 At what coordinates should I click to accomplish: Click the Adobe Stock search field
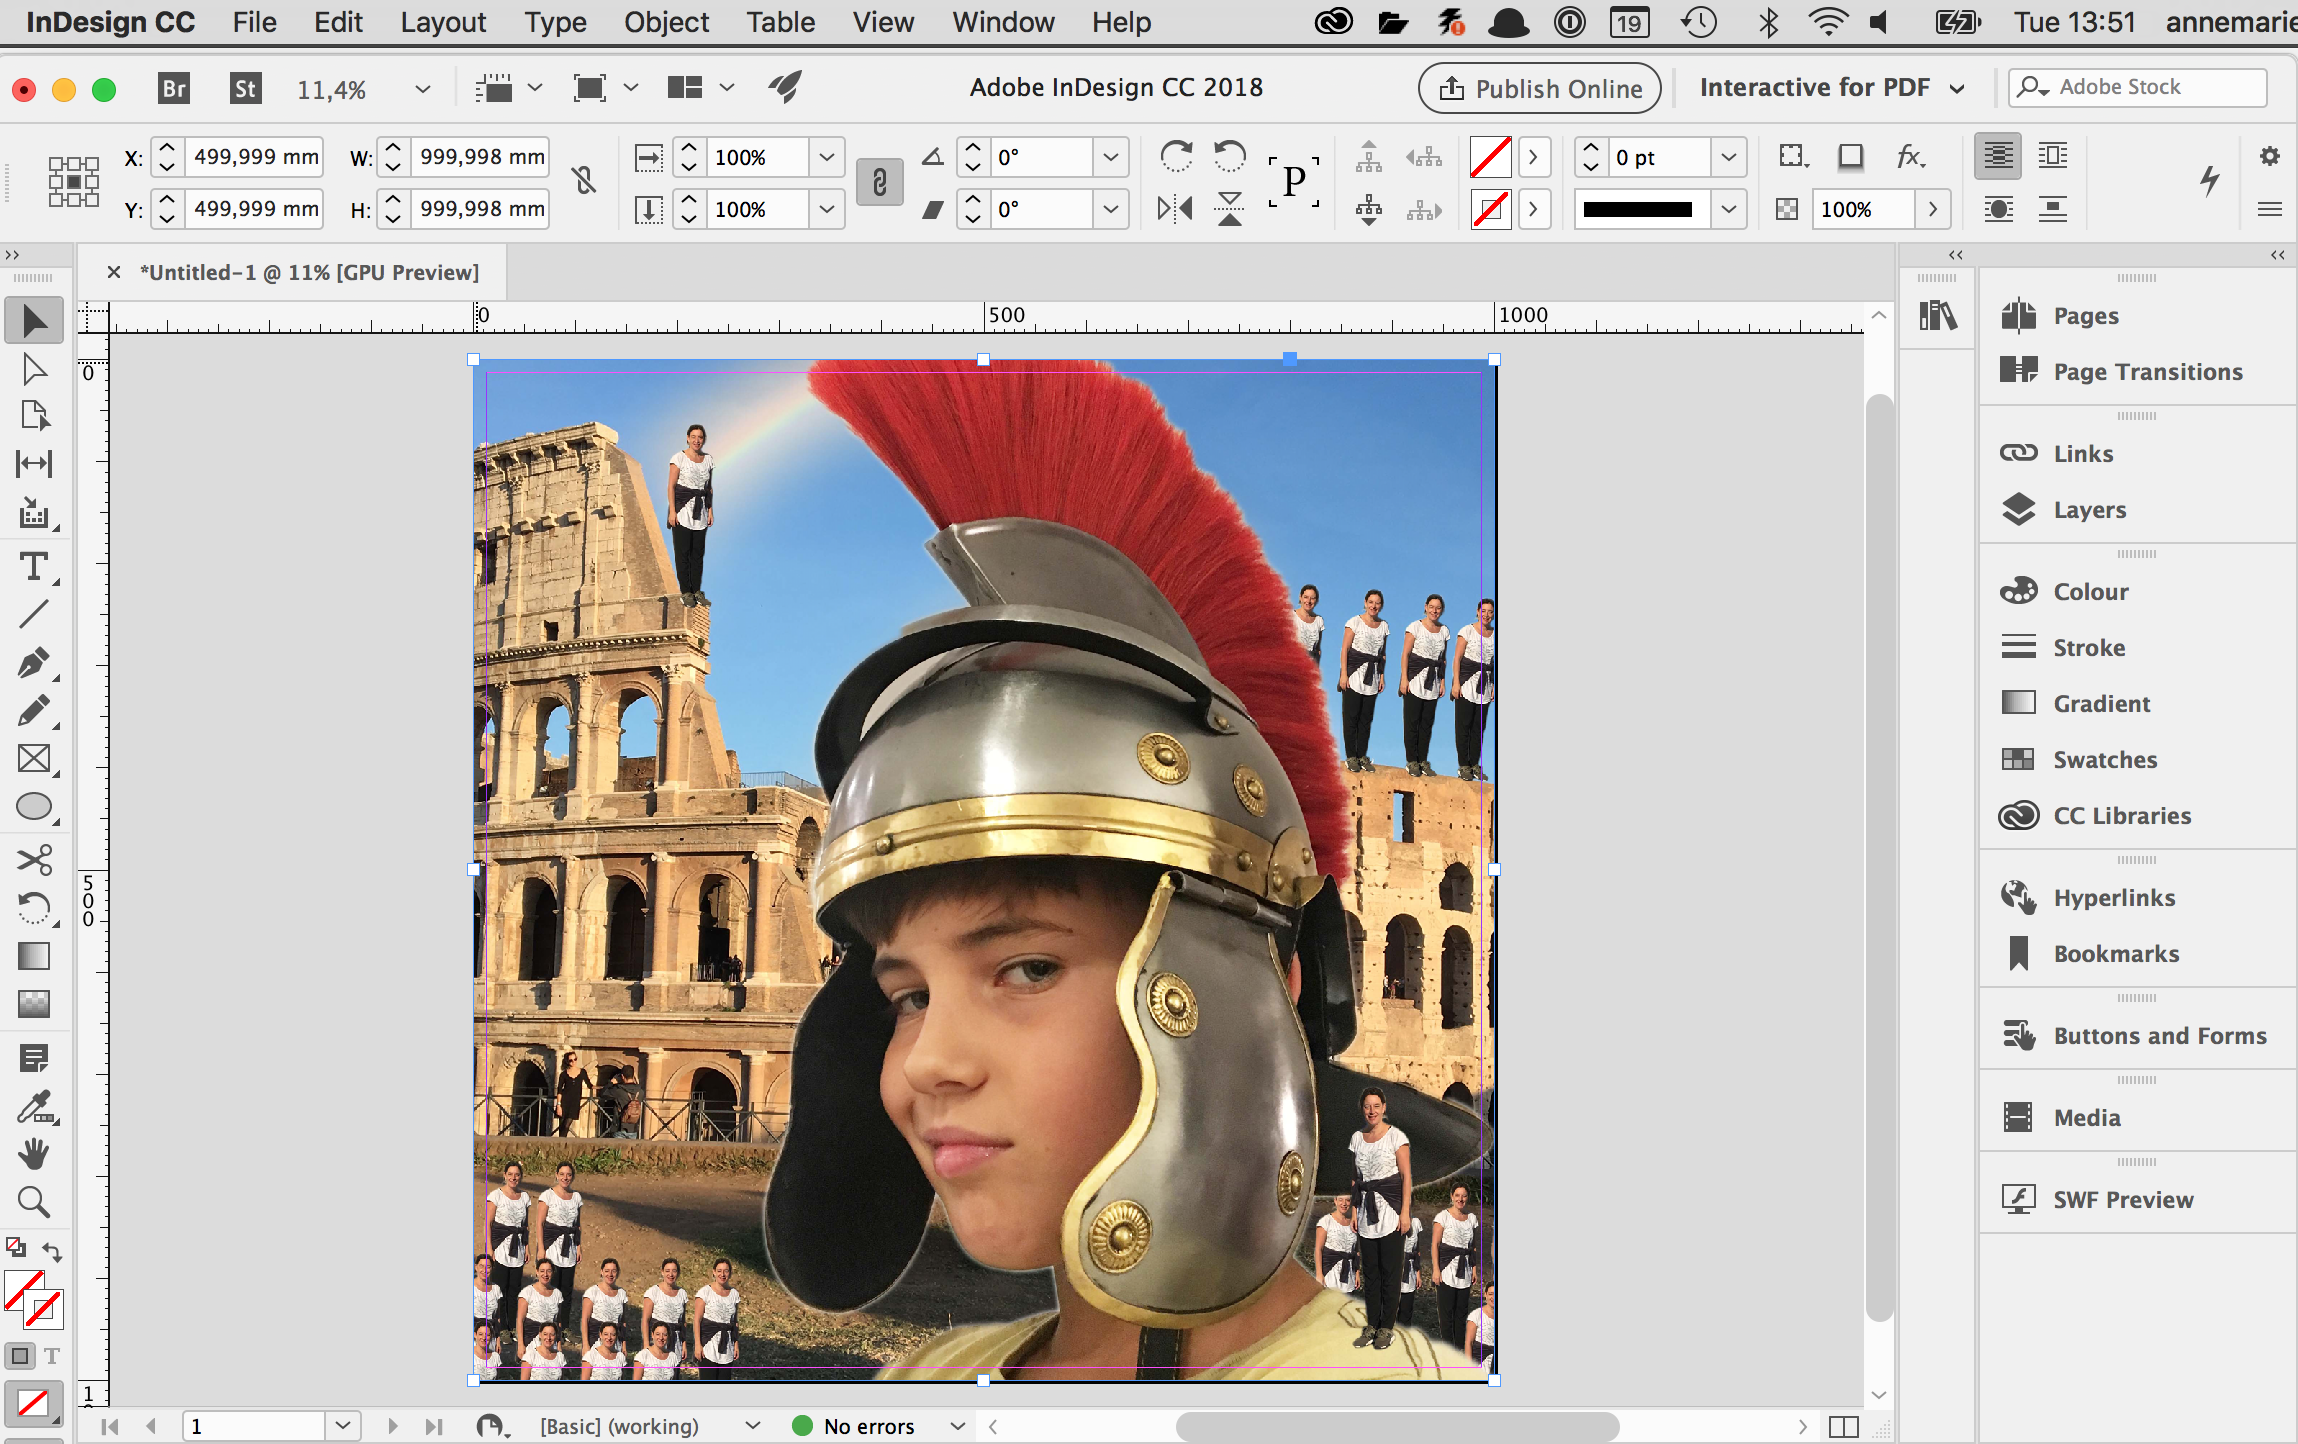(x=2138, y=88)
